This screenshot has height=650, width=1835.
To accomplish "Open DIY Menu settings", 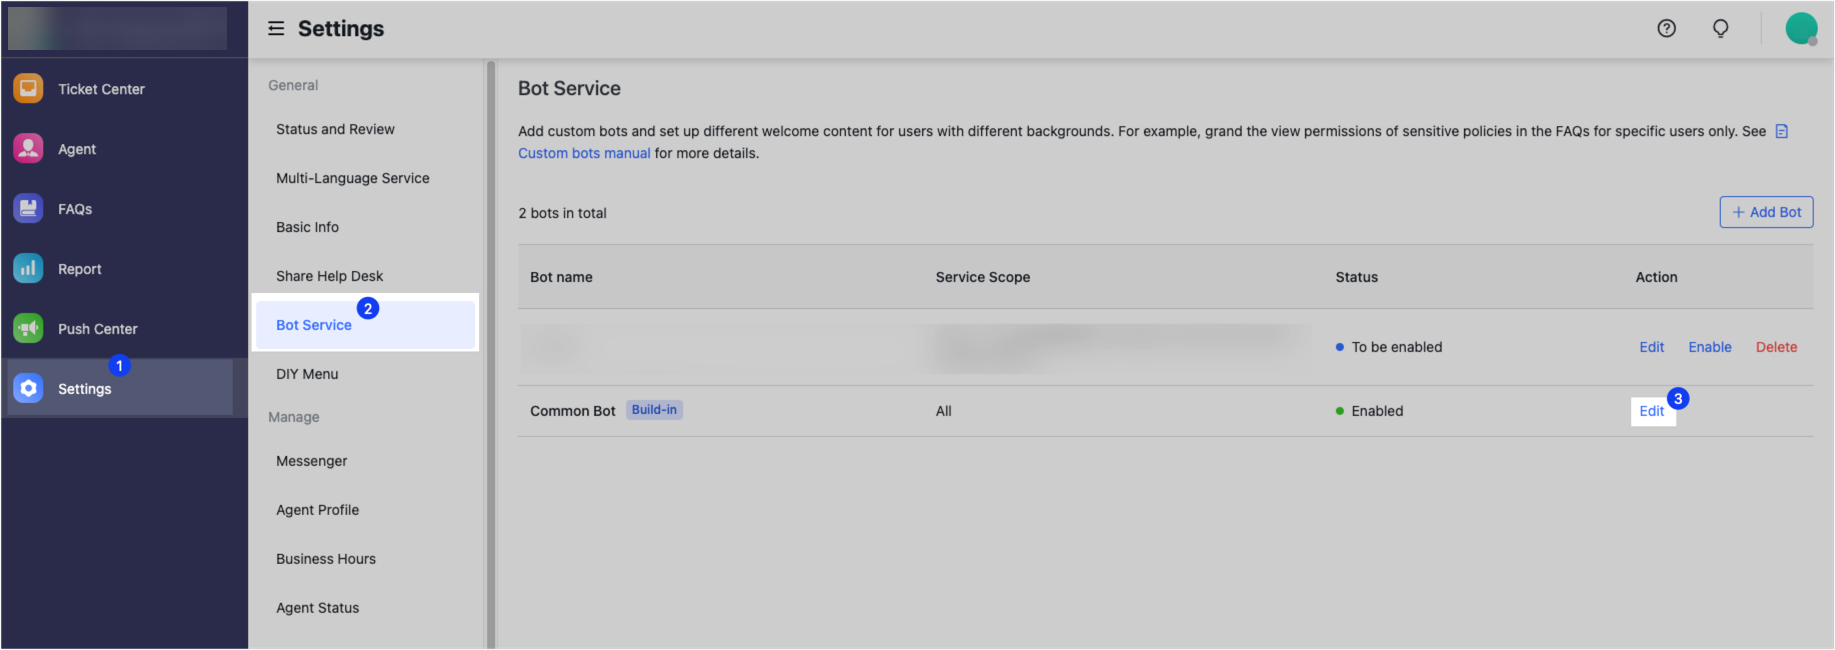I will coord(307,374).
